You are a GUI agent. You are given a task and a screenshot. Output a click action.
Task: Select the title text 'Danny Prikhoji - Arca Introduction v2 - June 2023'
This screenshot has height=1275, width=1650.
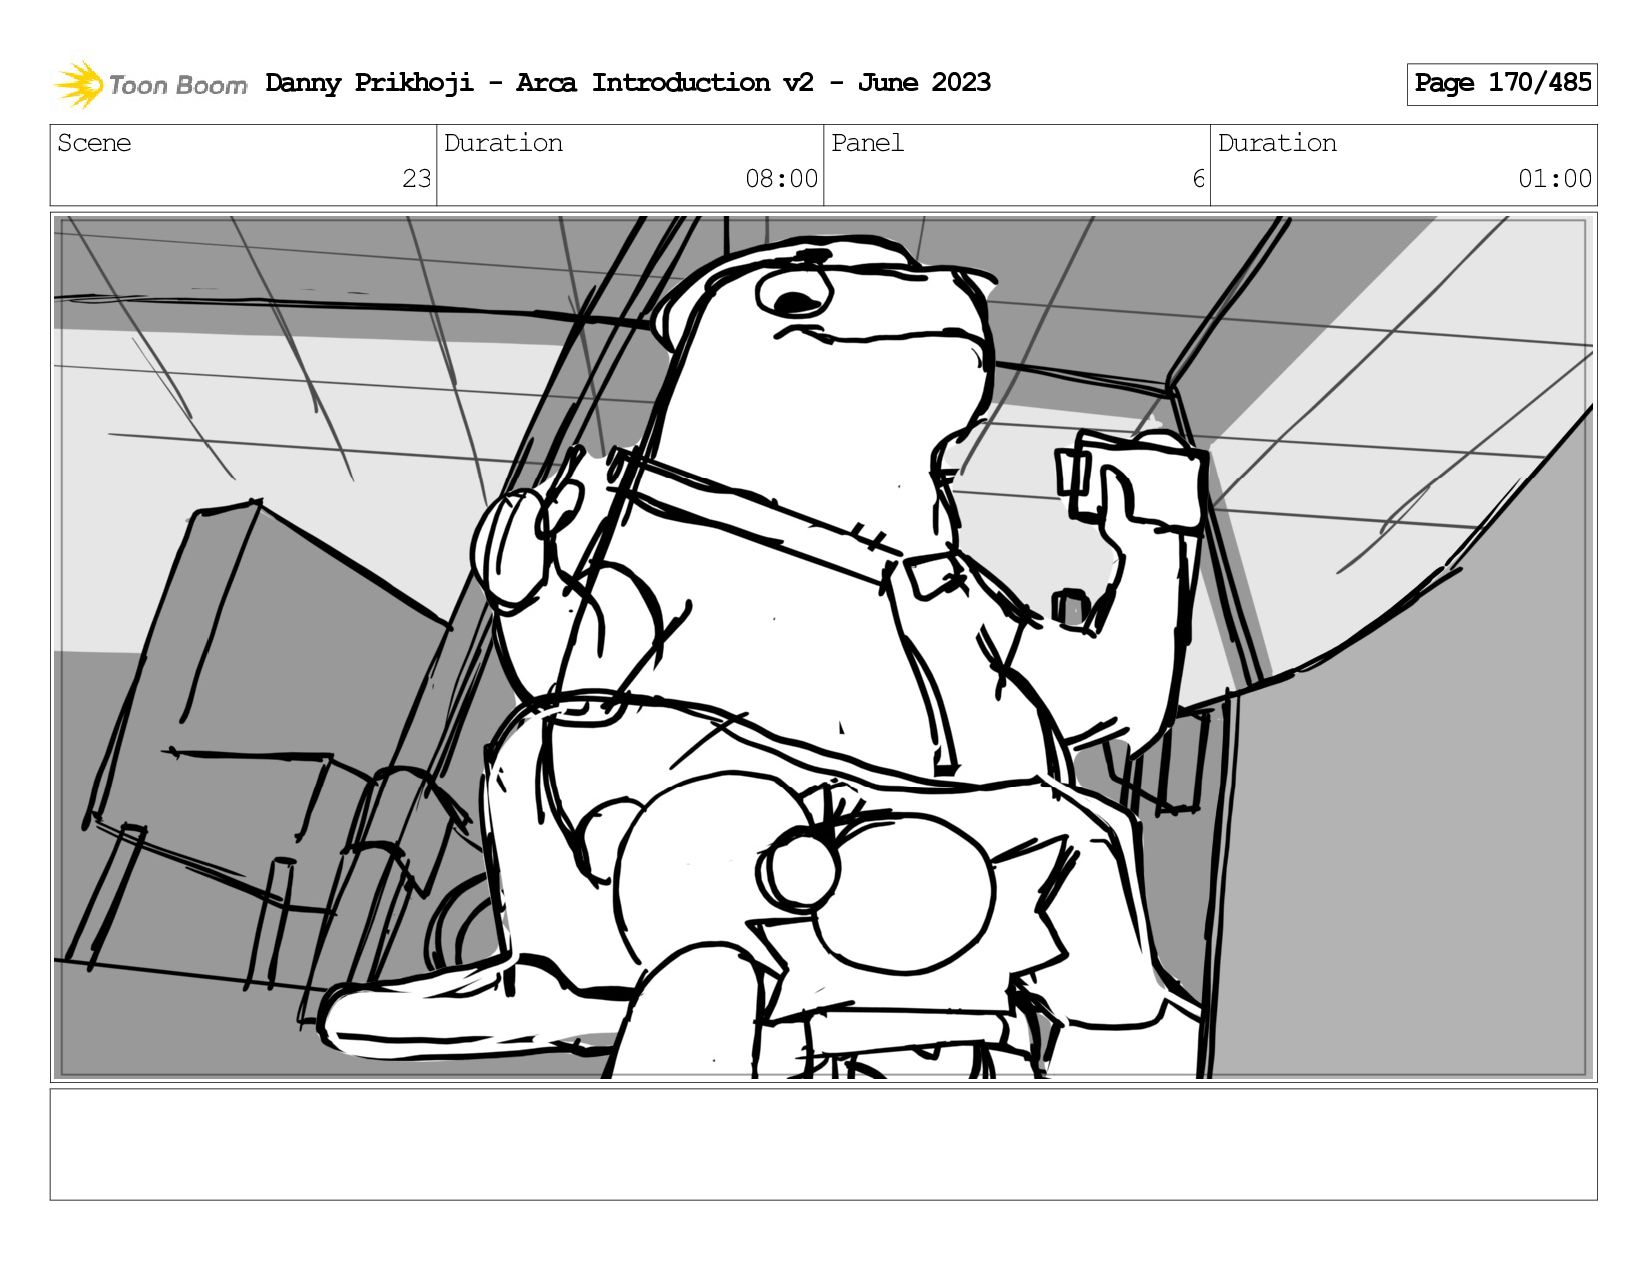click(x=628, y=83)
